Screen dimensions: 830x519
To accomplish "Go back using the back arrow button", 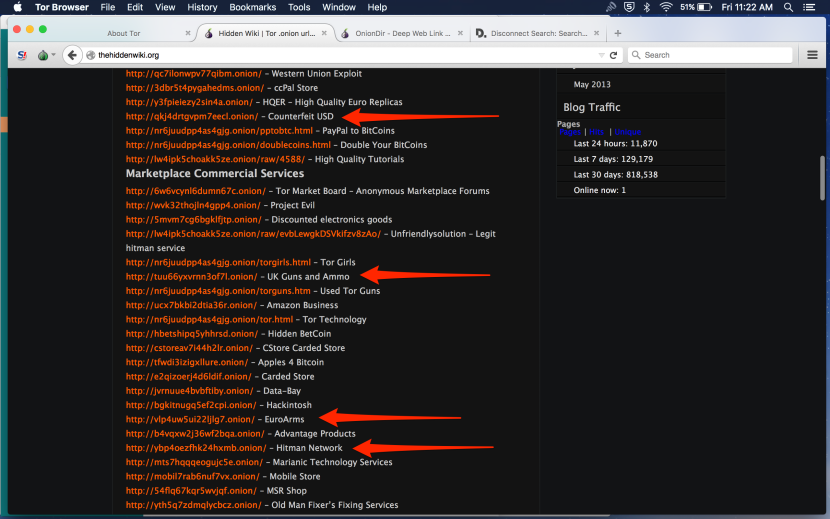I will click(71, 55).
